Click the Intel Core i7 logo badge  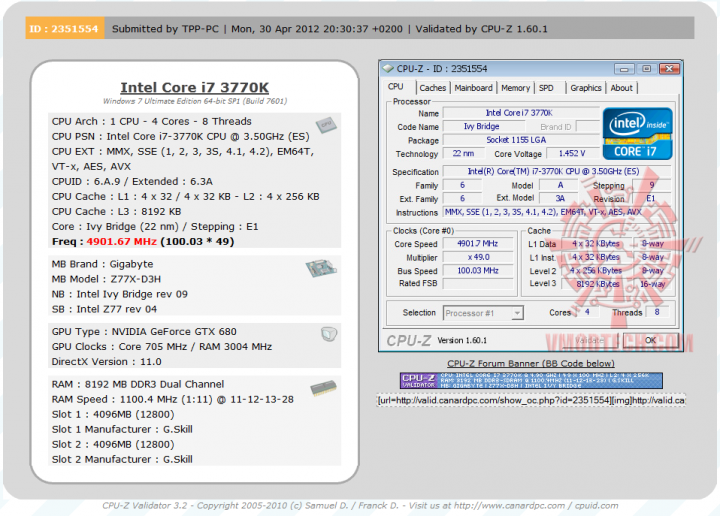(x=638, y=134)
